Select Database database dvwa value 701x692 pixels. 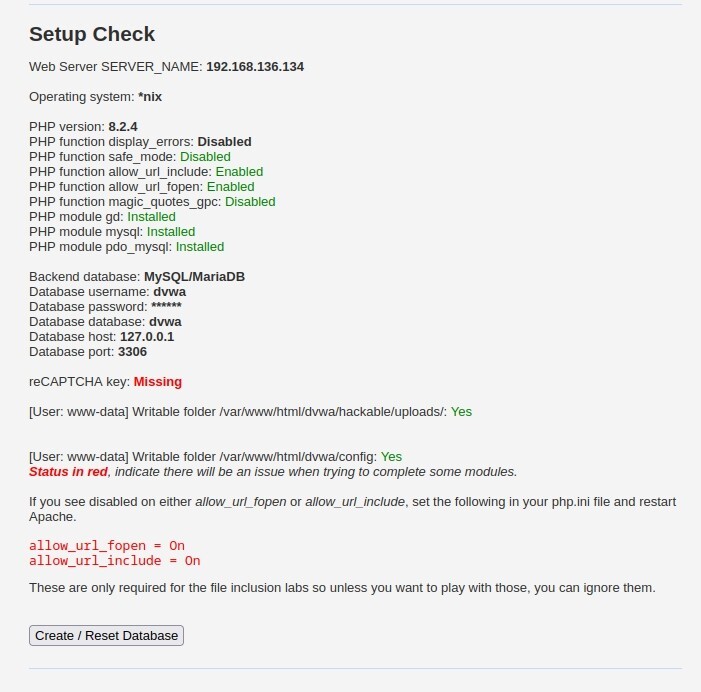click(x=165, y=321)
